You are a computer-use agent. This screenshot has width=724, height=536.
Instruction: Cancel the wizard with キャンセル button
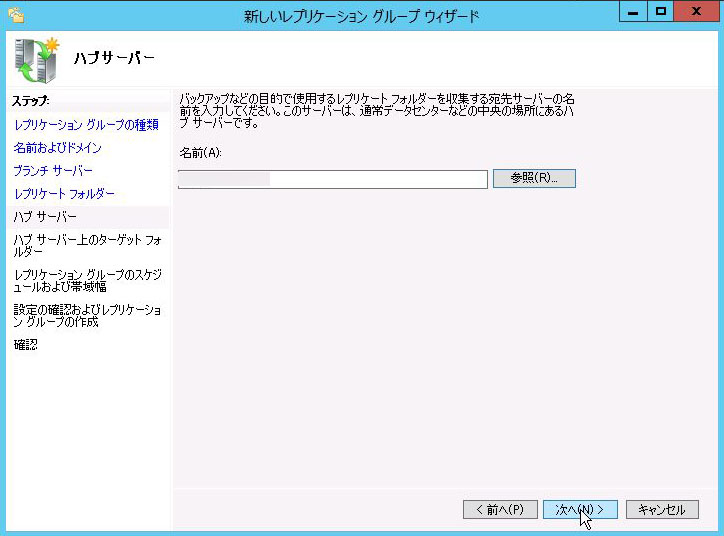click(661, 510)
